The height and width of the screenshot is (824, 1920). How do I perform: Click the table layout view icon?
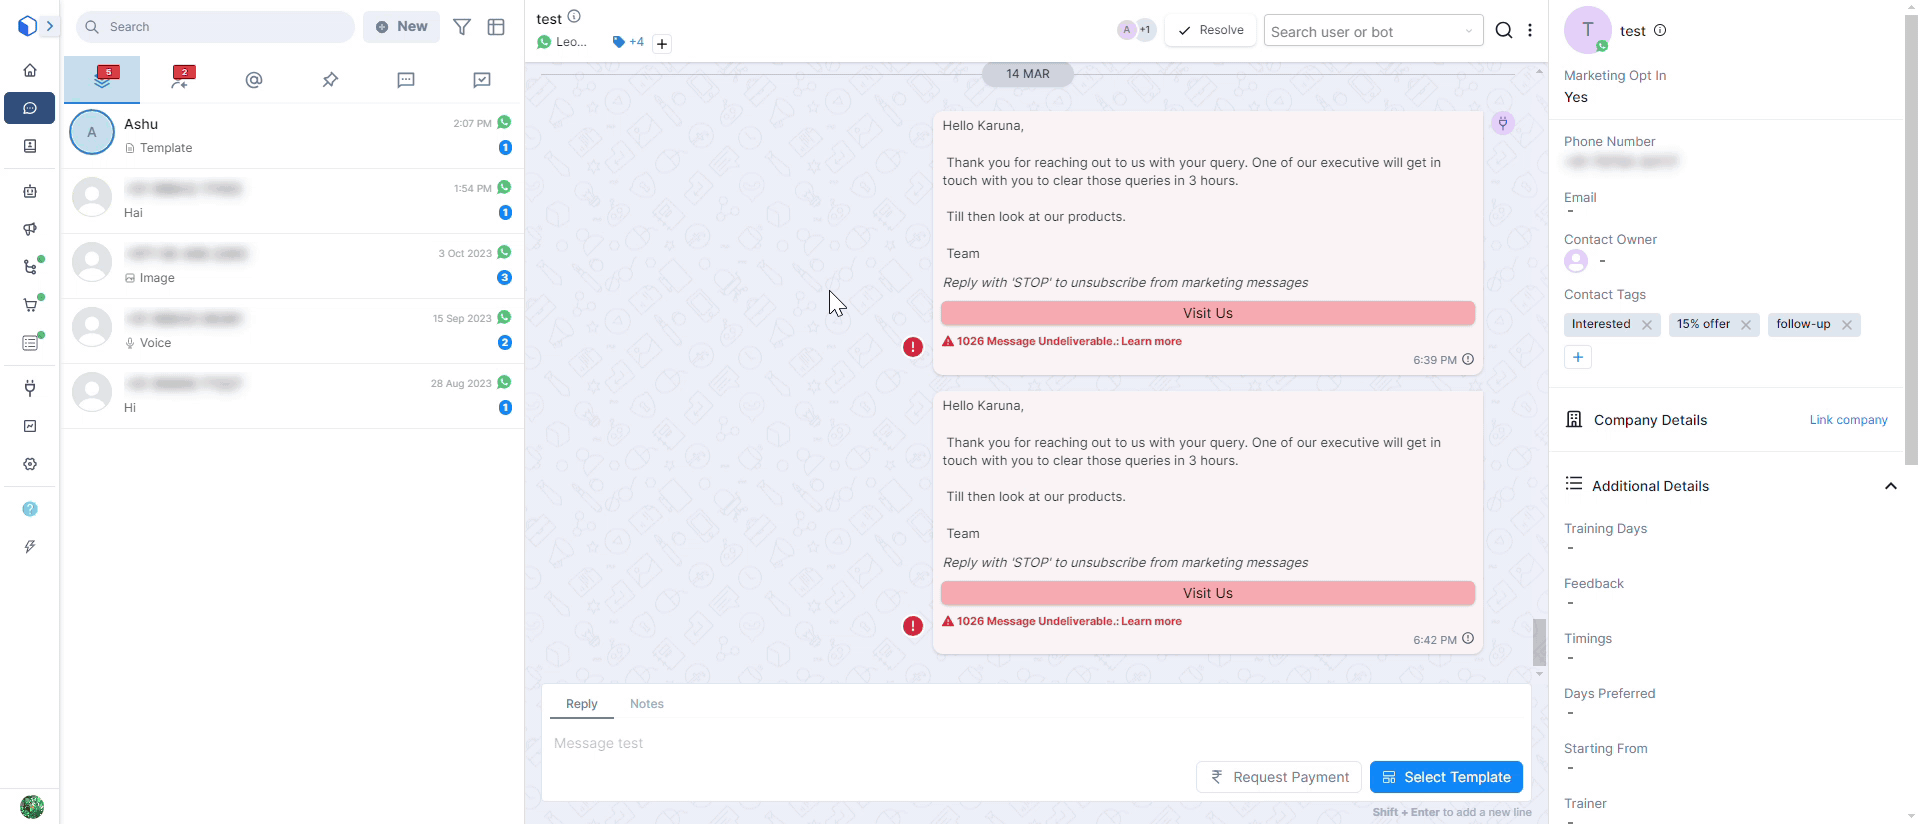coord(496,27)
